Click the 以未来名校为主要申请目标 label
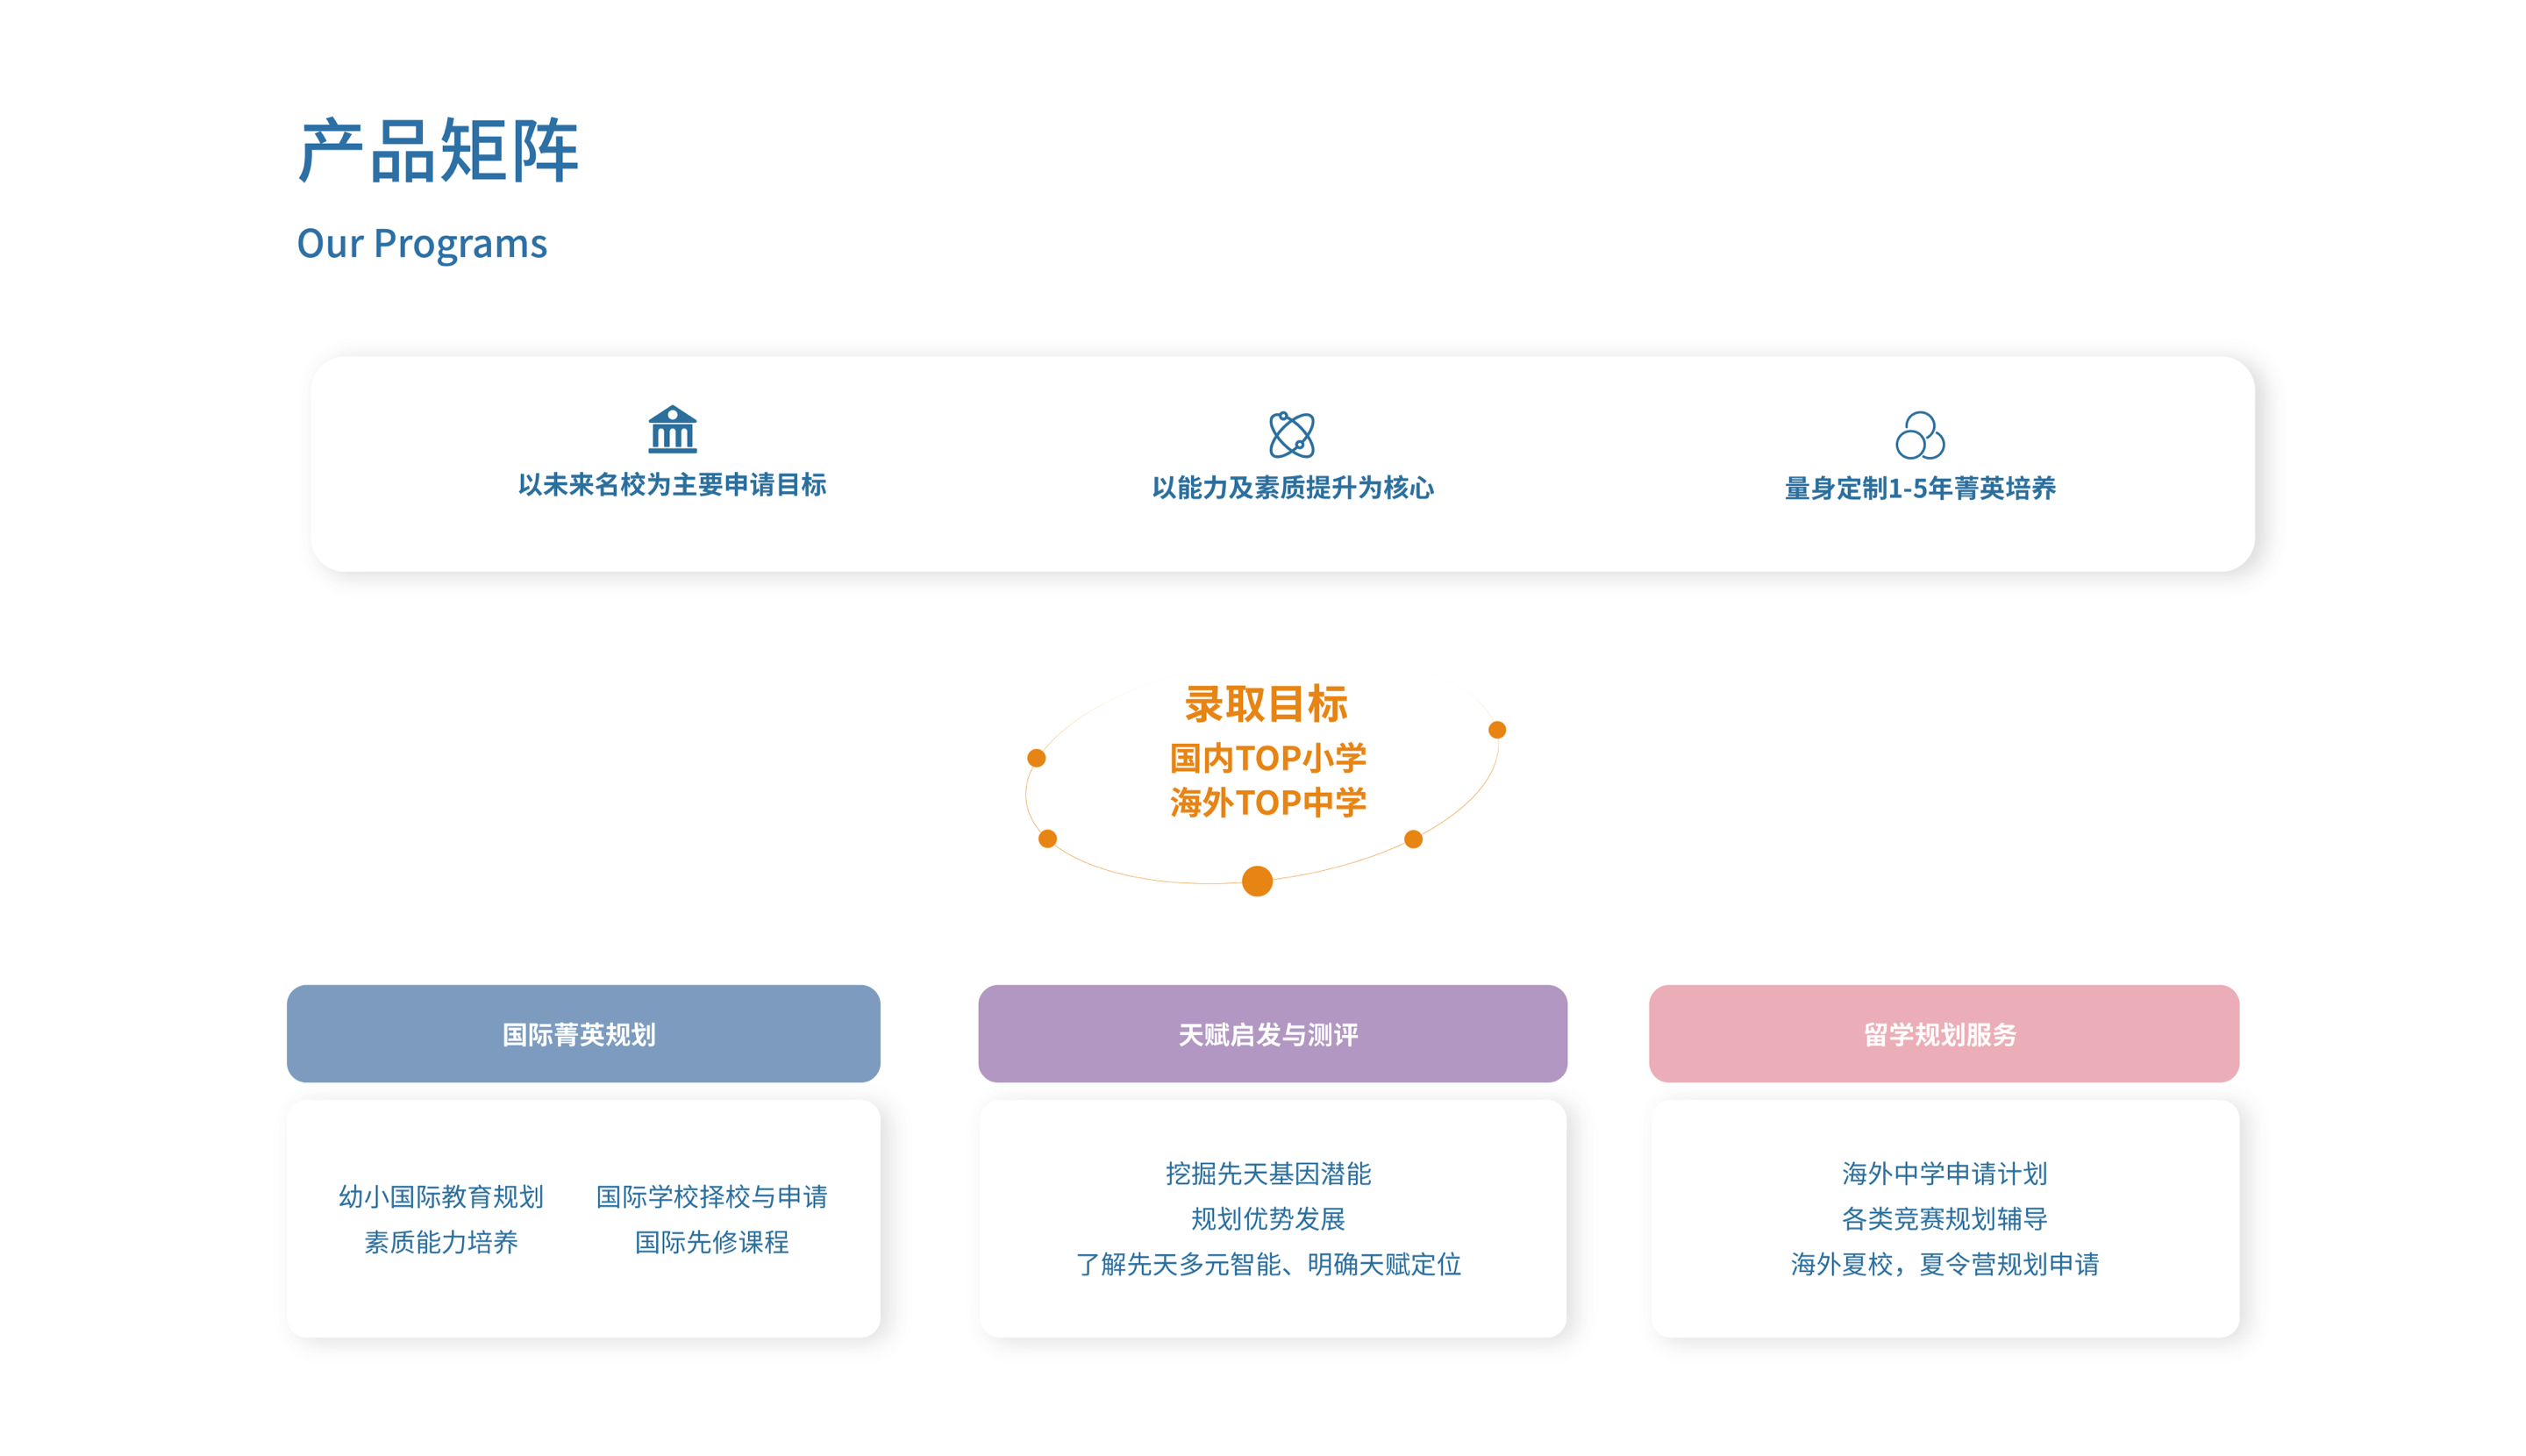Screen dimensions: 2526x1456 [x=672, y=485]
